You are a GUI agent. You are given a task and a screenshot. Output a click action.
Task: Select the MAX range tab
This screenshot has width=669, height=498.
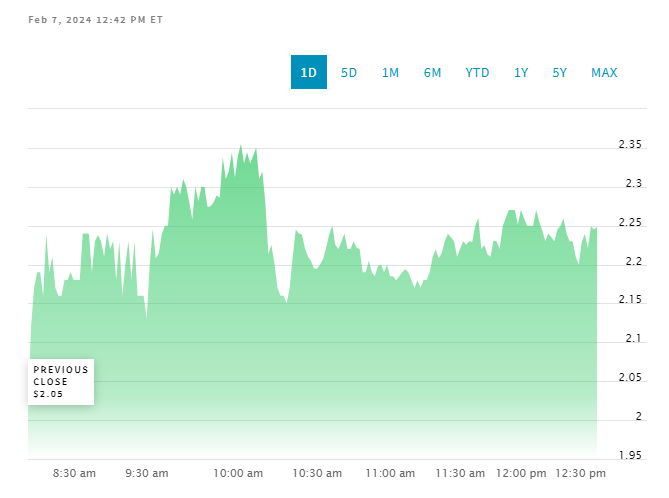(x=604, y=73)
